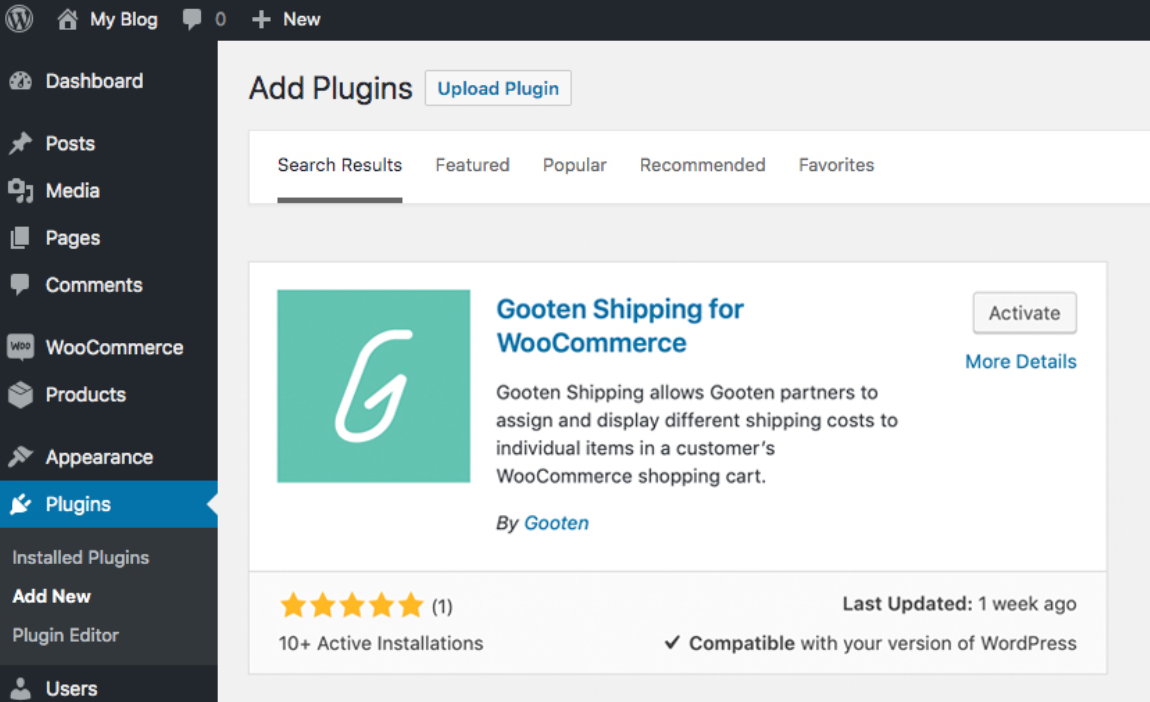The width and height of the screenshot is (1150, 702).
Task: Switch to the Featured tab
Action: [472, 165]
